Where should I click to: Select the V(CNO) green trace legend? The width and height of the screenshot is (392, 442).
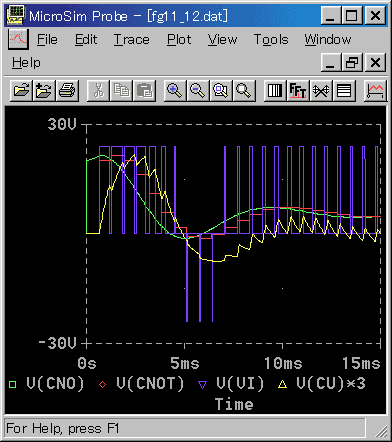point(55,383)
